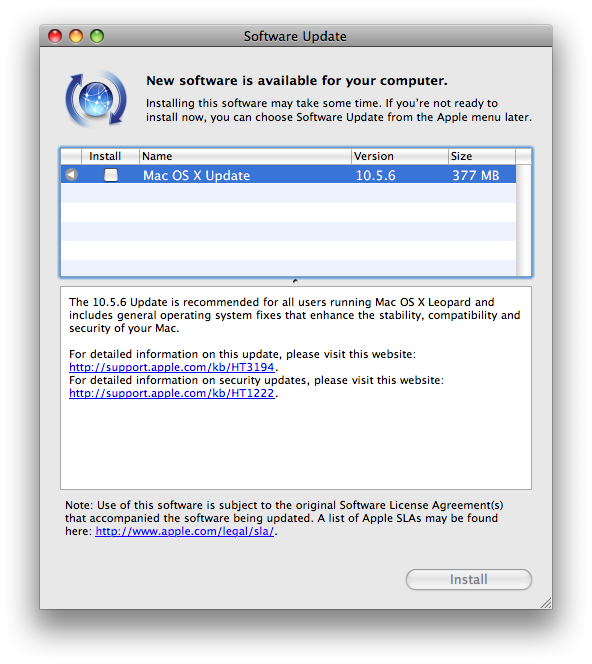
Task: Open the apple.com/legal/sla link
Action: tap(185, 531)
